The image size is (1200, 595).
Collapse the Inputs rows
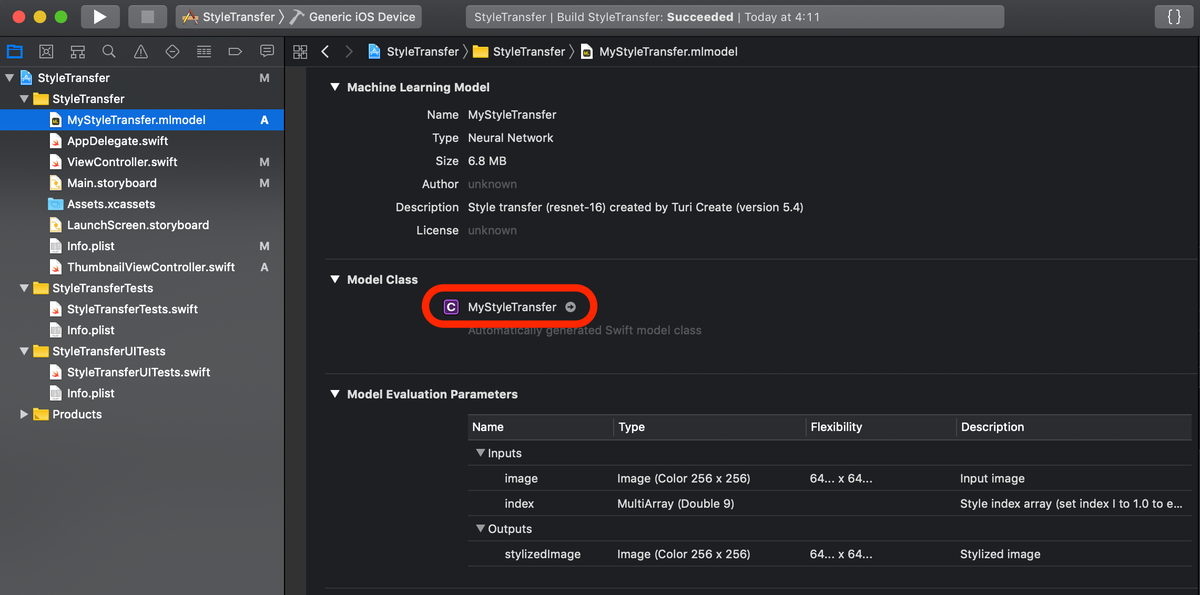coord(480,453)
